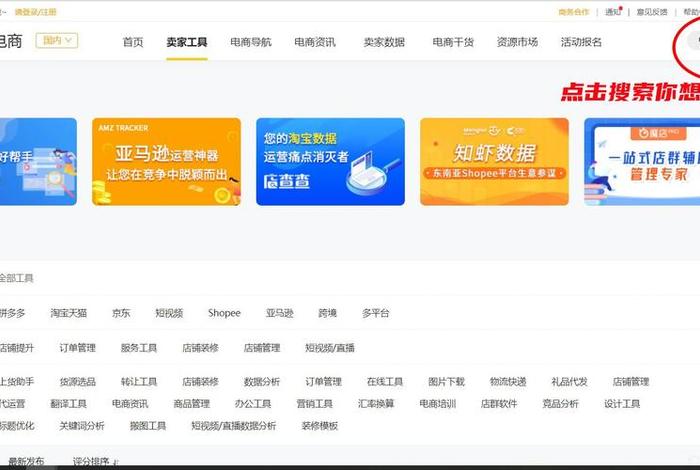This screenshot has width=700, height=470.
Task: Filter tools by 淘宝天猫 platform
Action: [68, 313]
